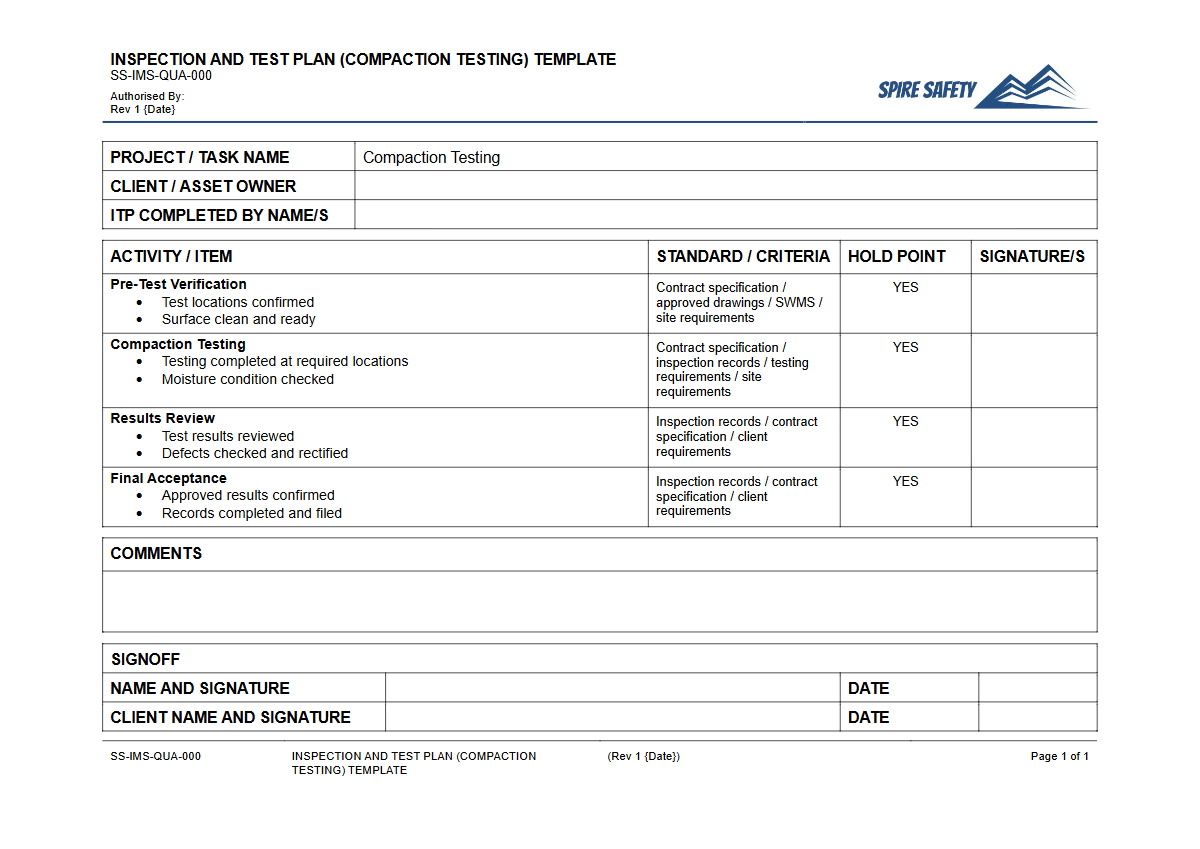
Task: Select the document code SS-IMS-QUA-000 under the title
Action: (x=161, y=75)
